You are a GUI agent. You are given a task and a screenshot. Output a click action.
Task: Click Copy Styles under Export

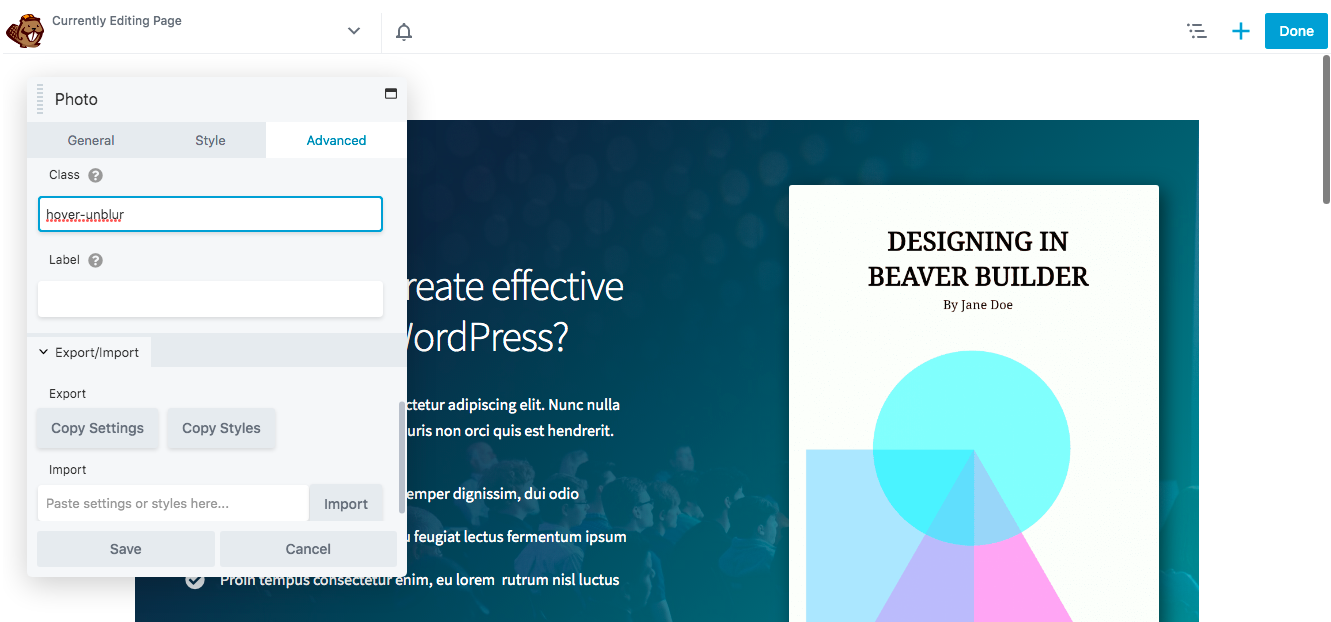(x=221, y=428)
